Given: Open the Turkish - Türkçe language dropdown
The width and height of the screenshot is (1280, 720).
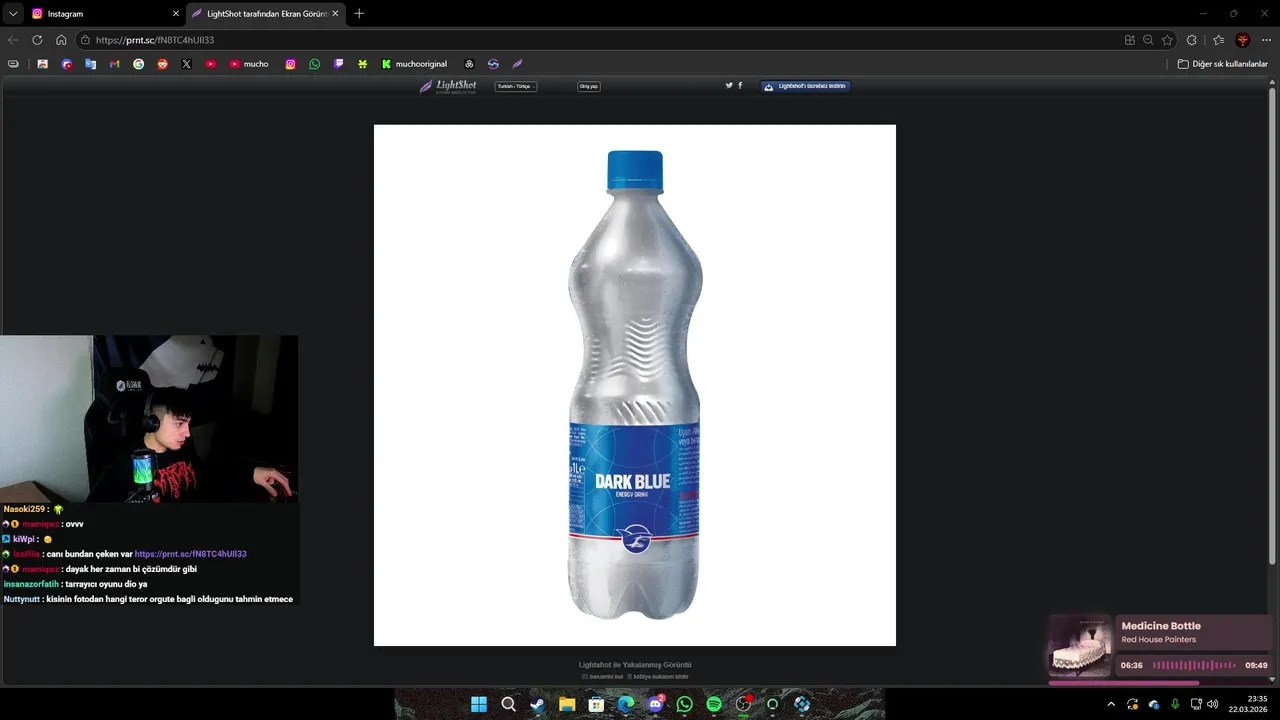Looking at the screenshot, I should tap(516, 86).
